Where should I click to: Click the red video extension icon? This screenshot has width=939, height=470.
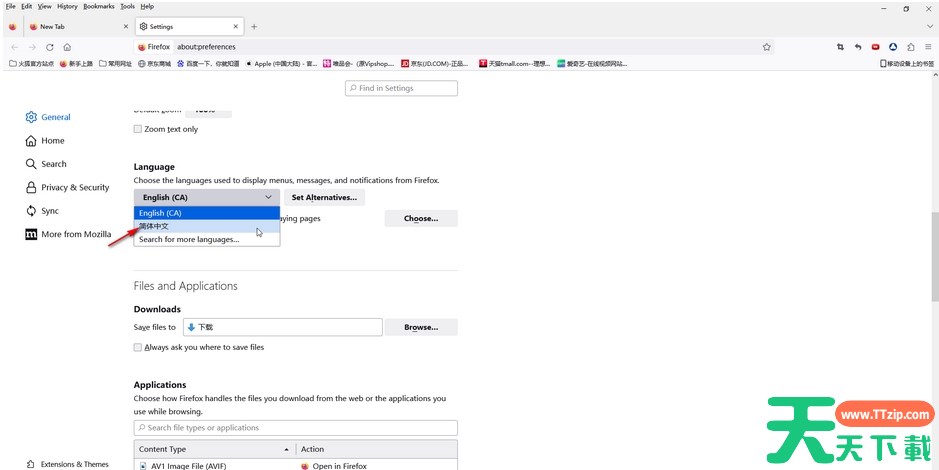click(876, 47)
